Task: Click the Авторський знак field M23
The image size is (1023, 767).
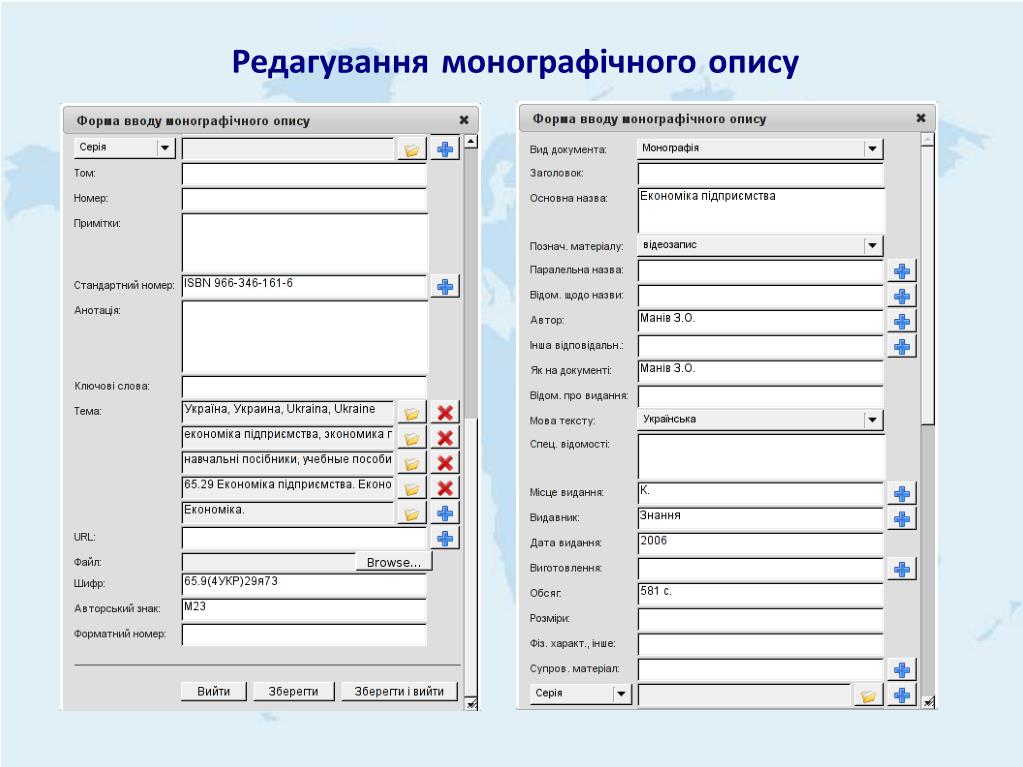Action: 304,610
